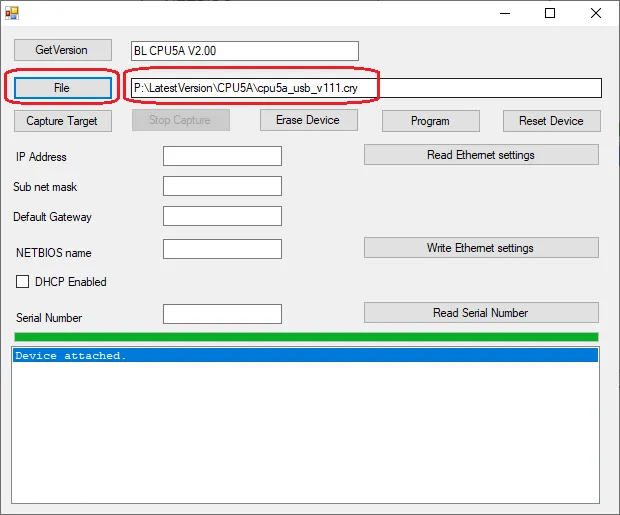Click the cpu5a_usb_v111.cry file path field

(x=366, y=88)
